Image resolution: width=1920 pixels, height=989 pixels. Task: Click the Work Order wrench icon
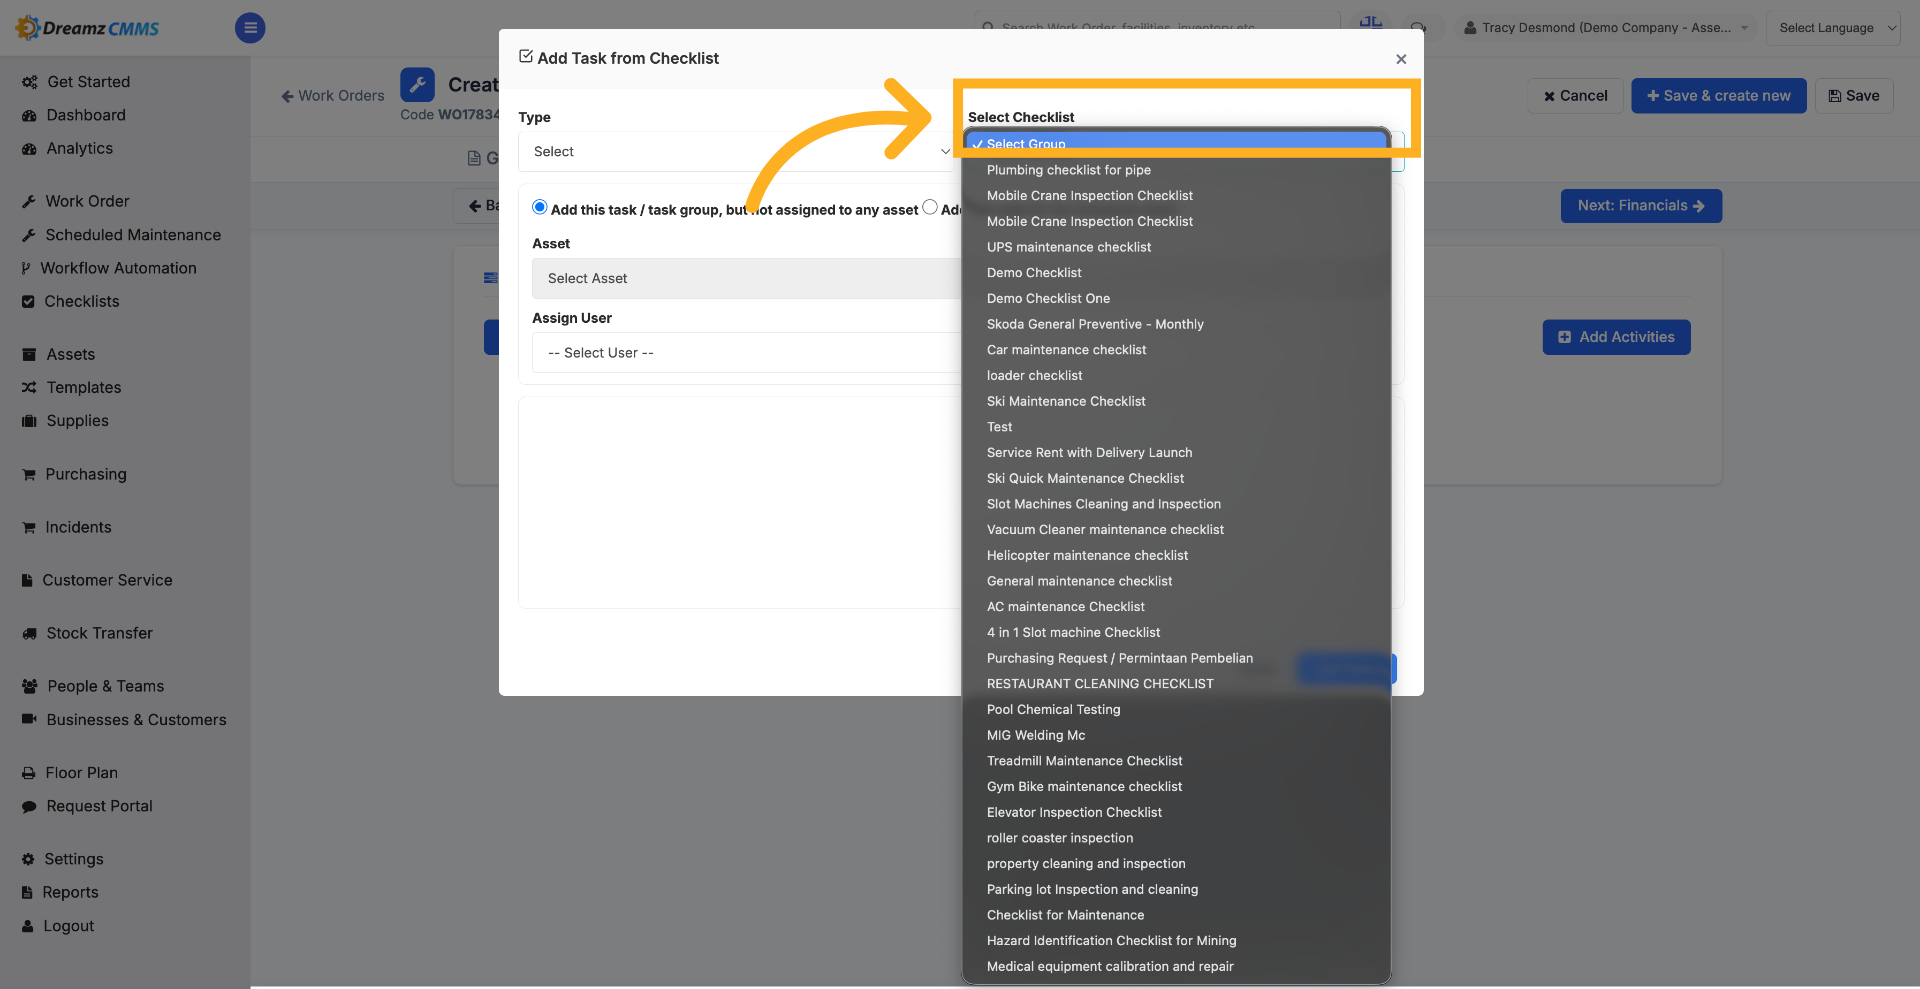[x=29, y=201]
